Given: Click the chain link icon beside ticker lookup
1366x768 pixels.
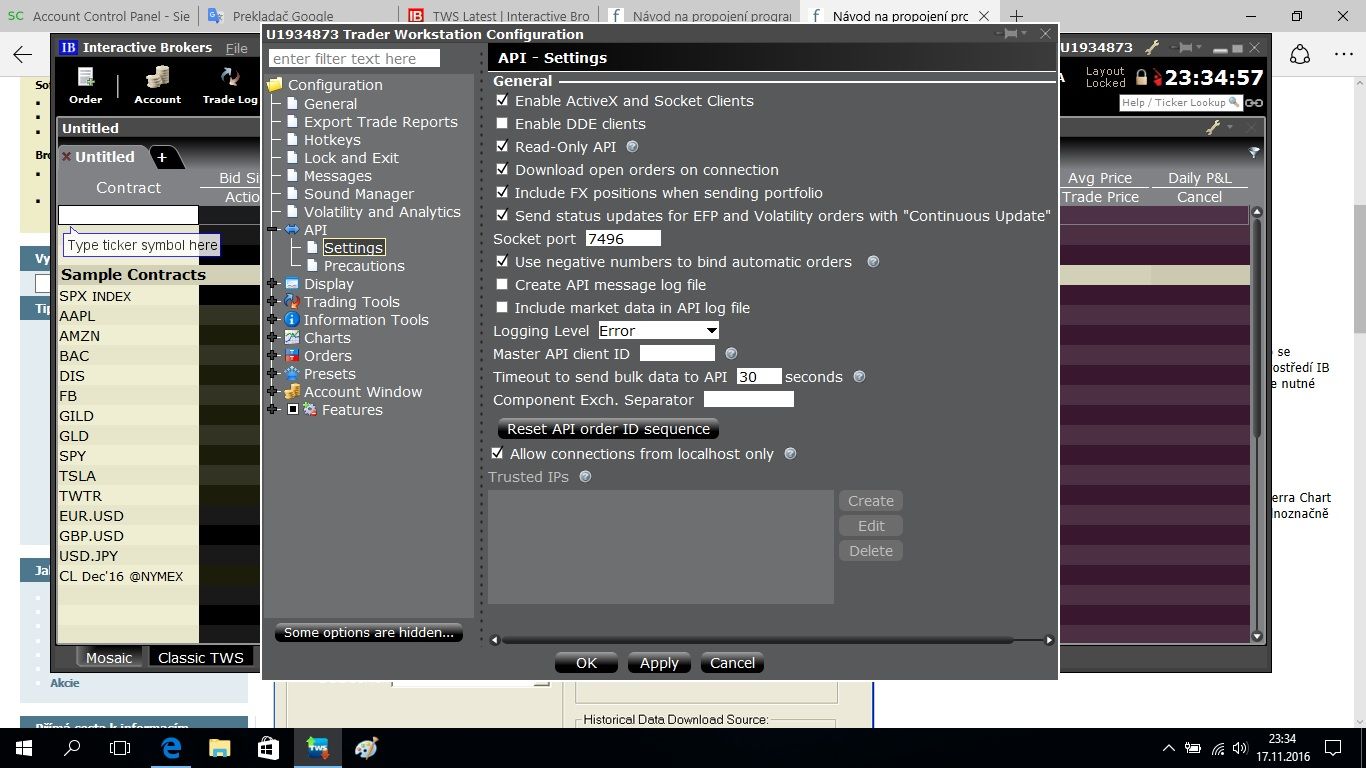Looking at the screenshot, I should (1253, 102).
